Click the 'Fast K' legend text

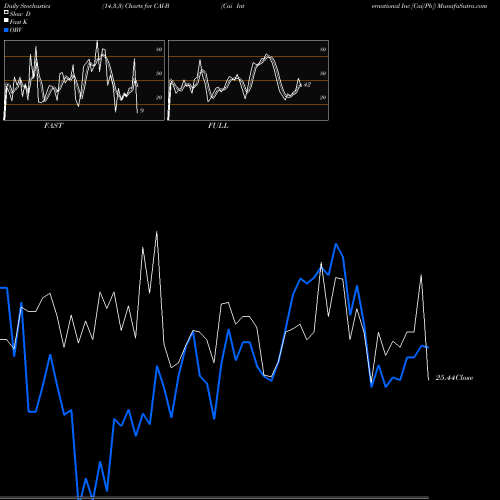(x=19, y=22)
